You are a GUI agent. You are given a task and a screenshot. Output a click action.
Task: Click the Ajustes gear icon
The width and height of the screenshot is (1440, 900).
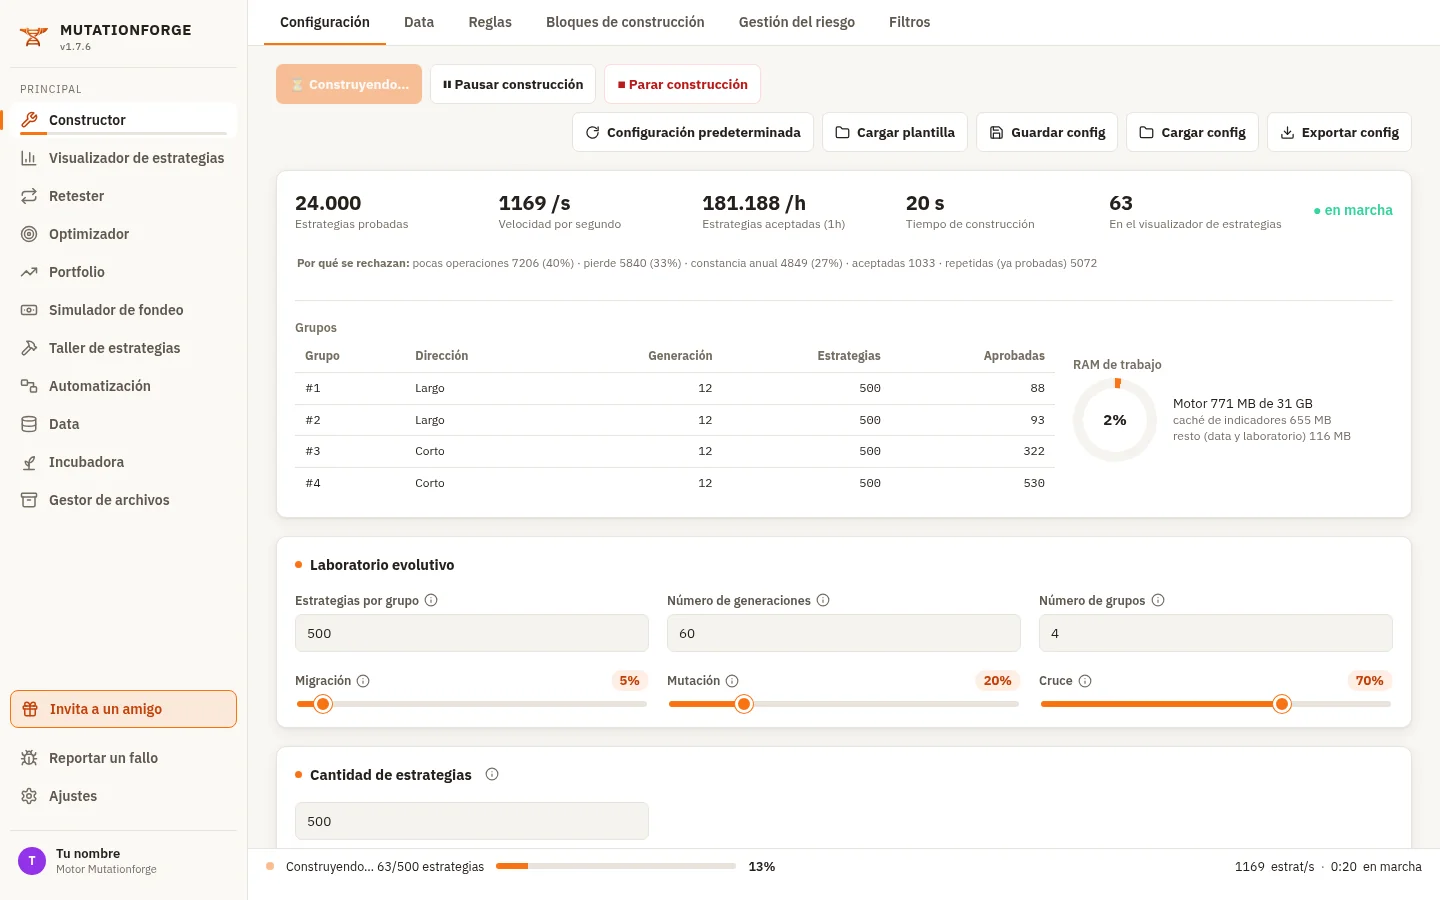point(29,796)
